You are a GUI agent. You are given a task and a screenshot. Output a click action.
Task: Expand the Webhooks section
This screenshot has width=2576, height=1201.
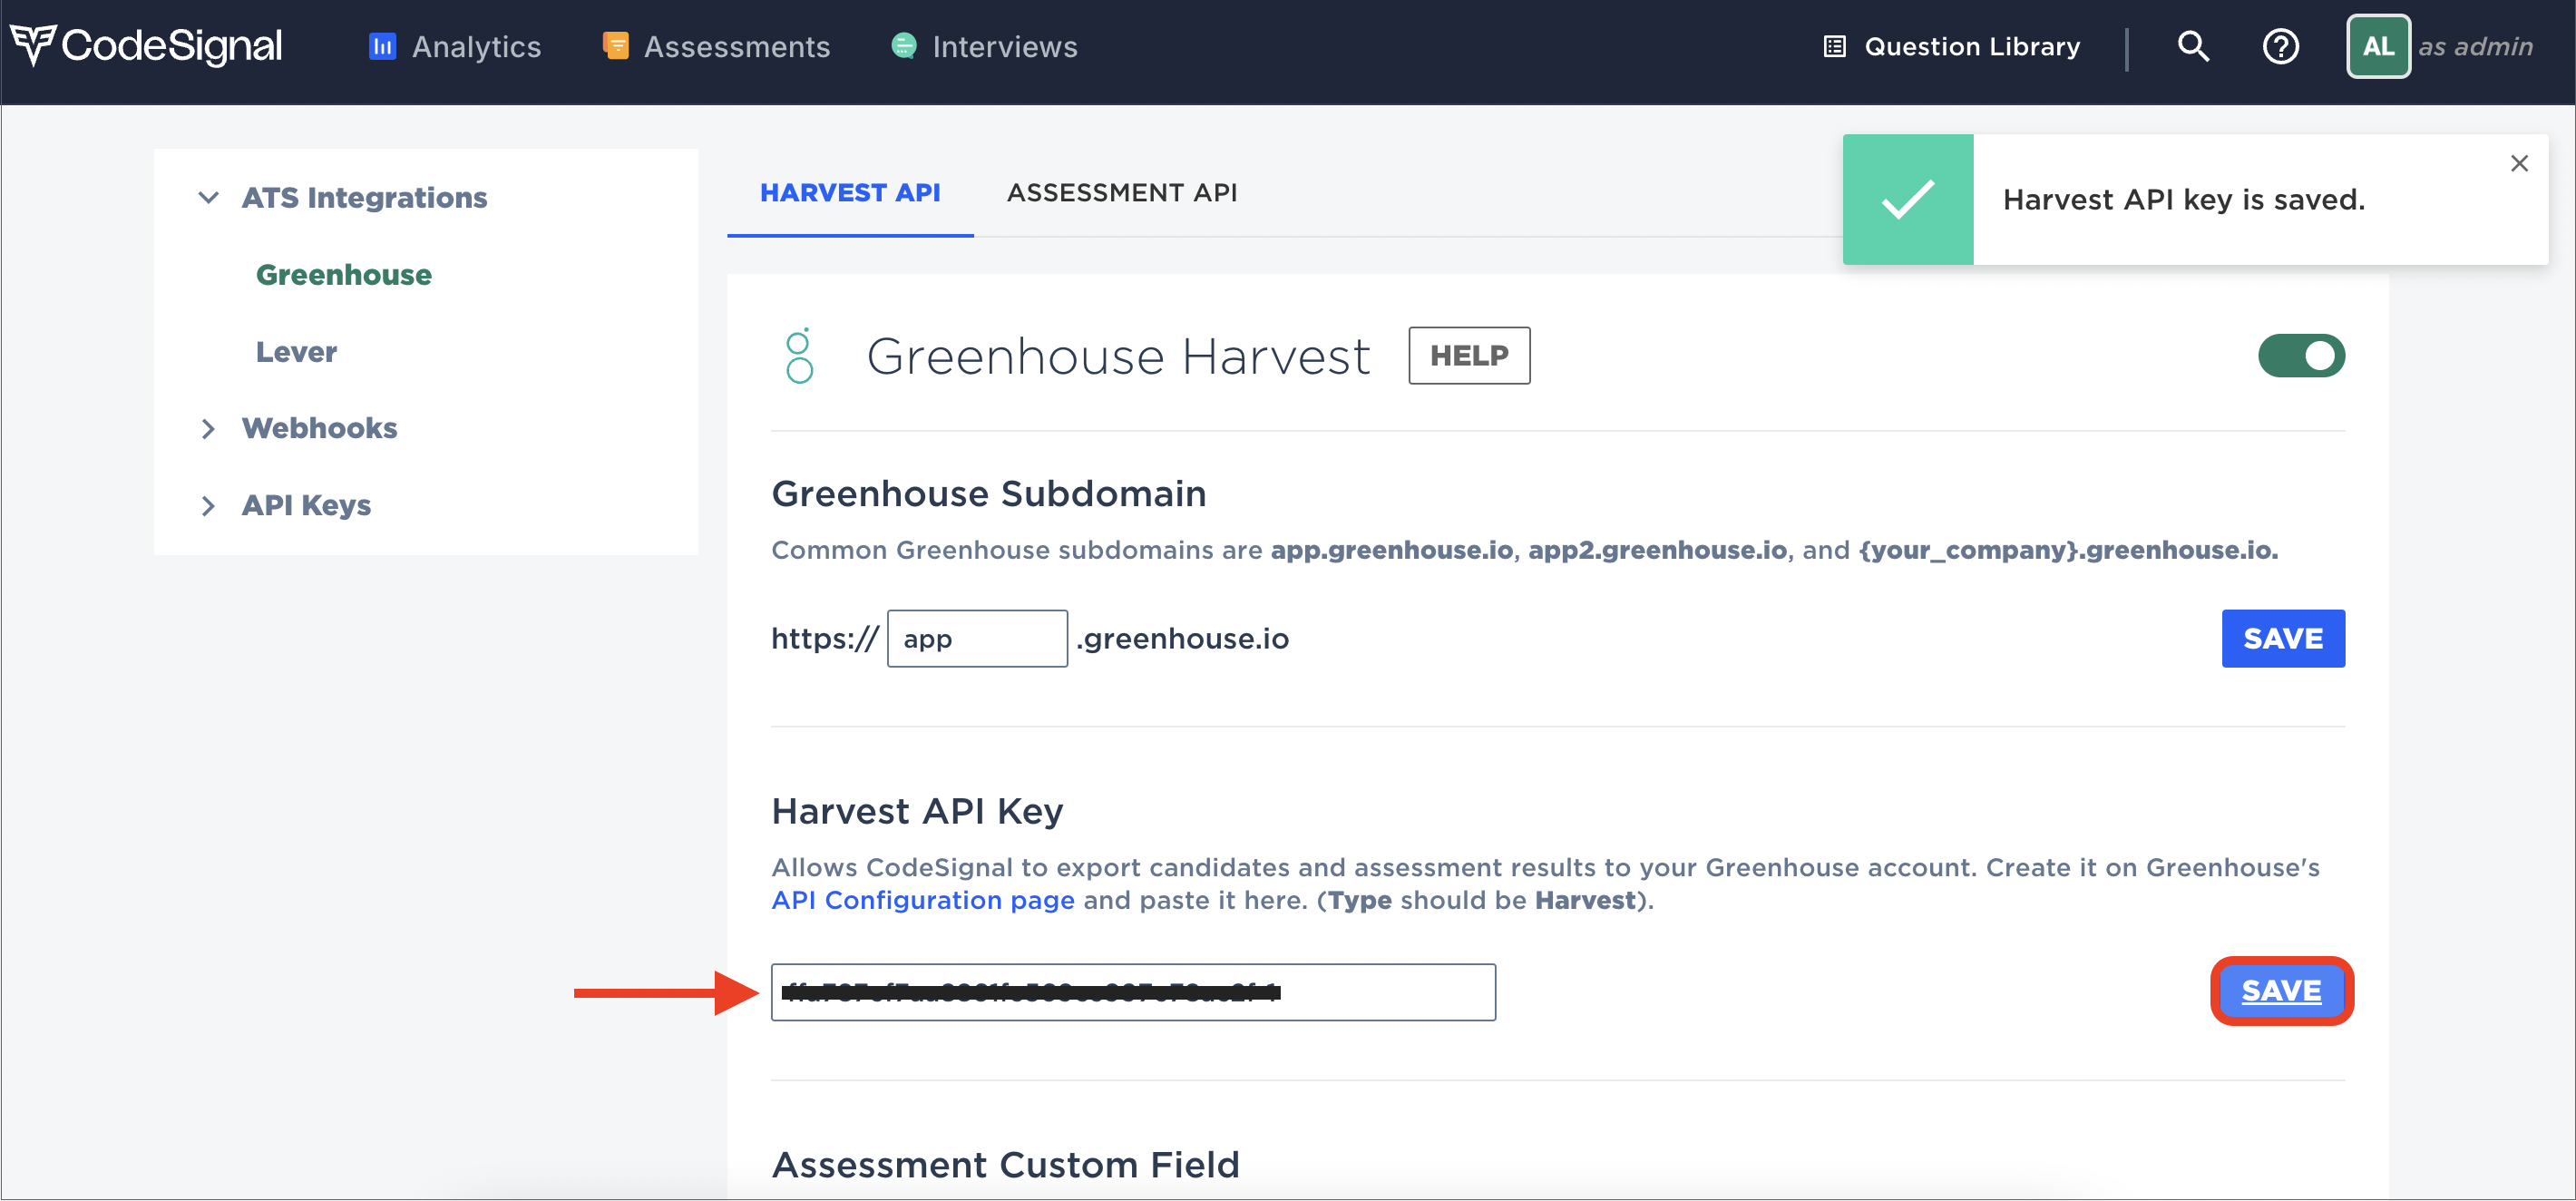point(299,428)
